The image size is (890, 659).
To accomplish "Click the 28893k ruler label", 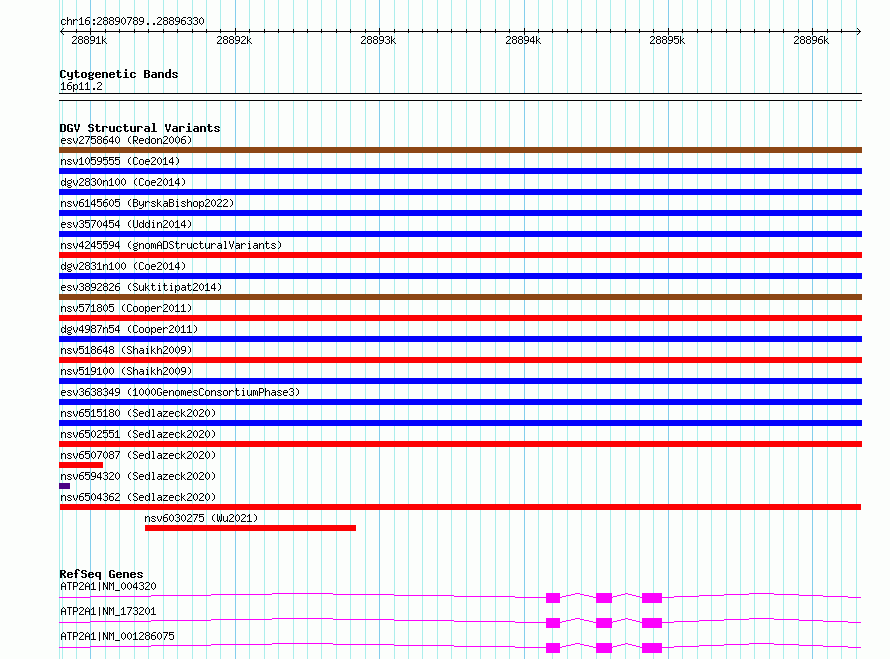I will [378, 40].
